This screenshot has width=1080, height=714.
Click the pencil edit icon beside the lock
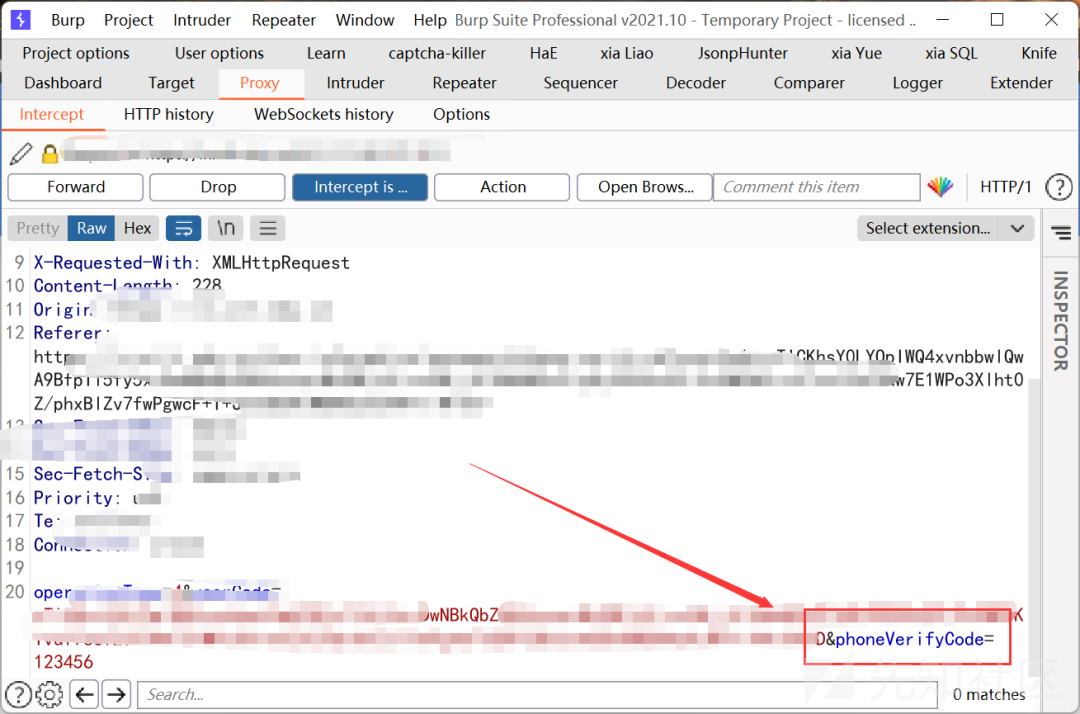point(21,153)
